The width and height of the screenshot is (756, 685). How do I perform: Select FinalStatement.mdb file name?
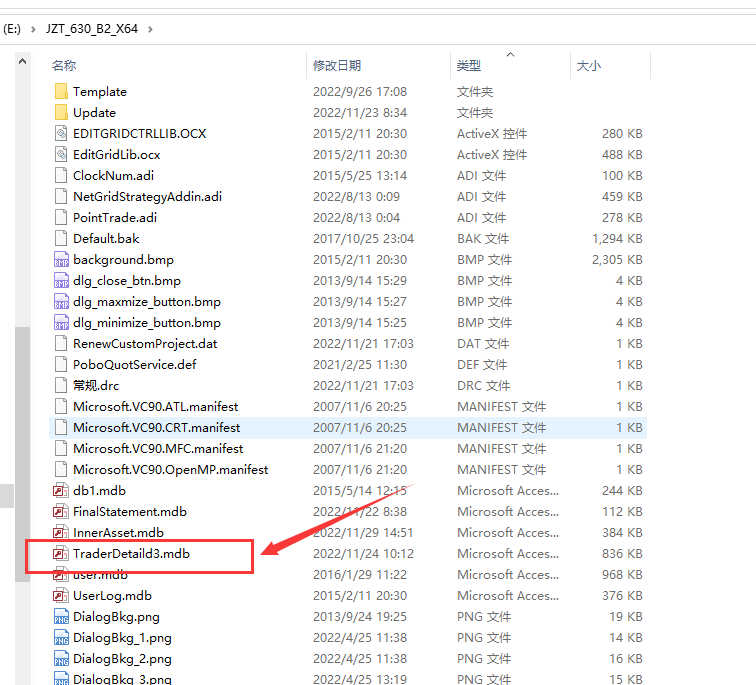[130, 511]
